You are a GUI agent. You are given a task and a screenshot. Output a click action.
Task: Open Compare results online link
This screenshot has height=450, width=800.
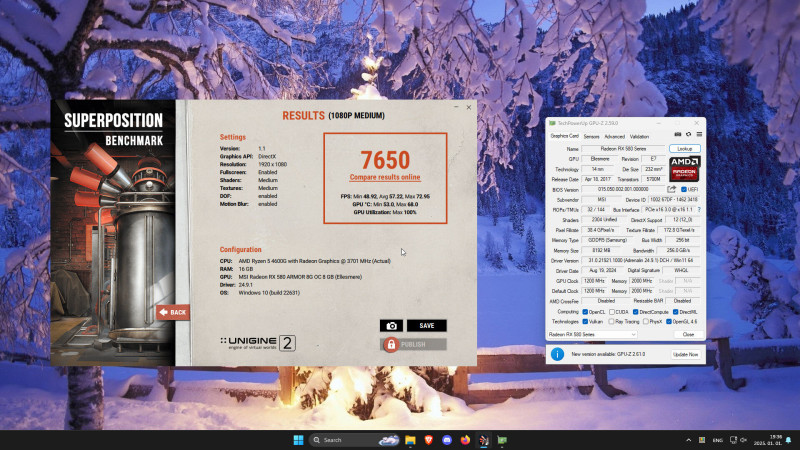point(385,177)
